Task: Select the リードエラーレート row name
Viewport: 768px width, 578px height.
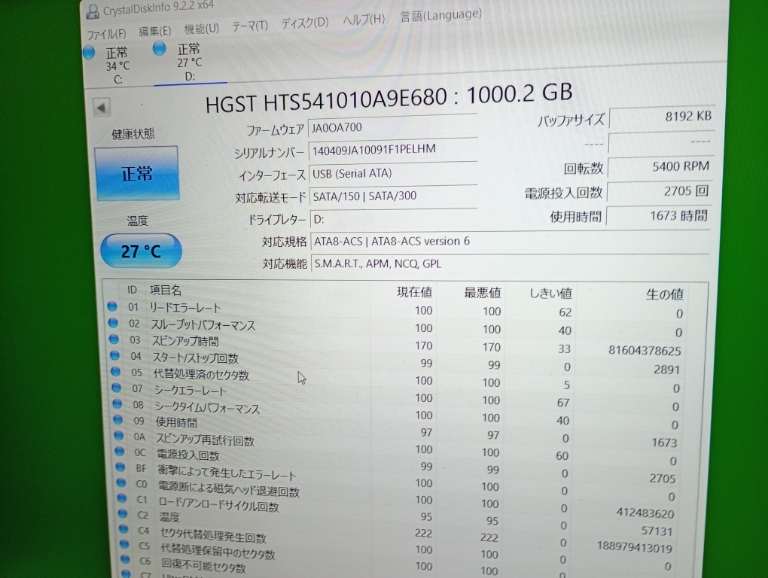Action: pyautogui.click(x=185, y=308)
